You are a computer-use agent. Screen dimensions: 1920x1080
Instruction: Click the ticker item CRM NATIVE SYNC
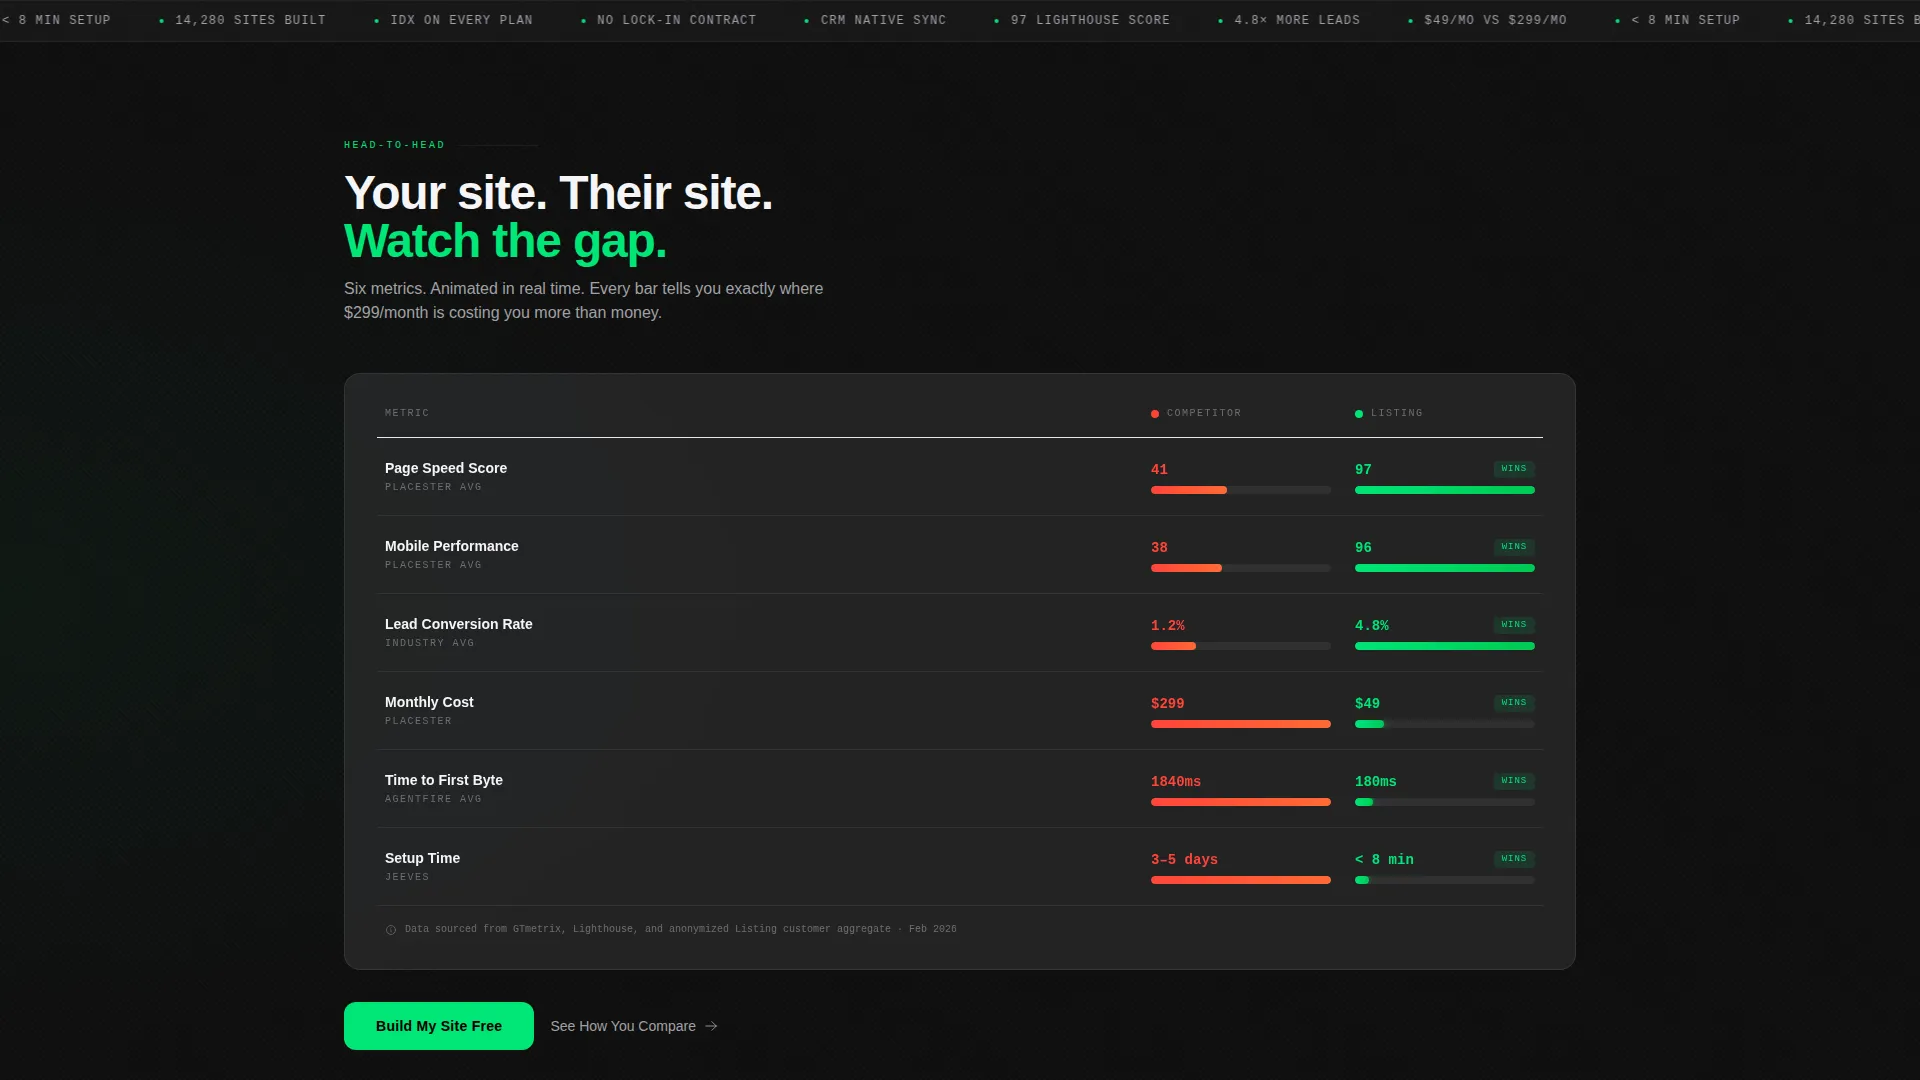(x=883, y=20)
